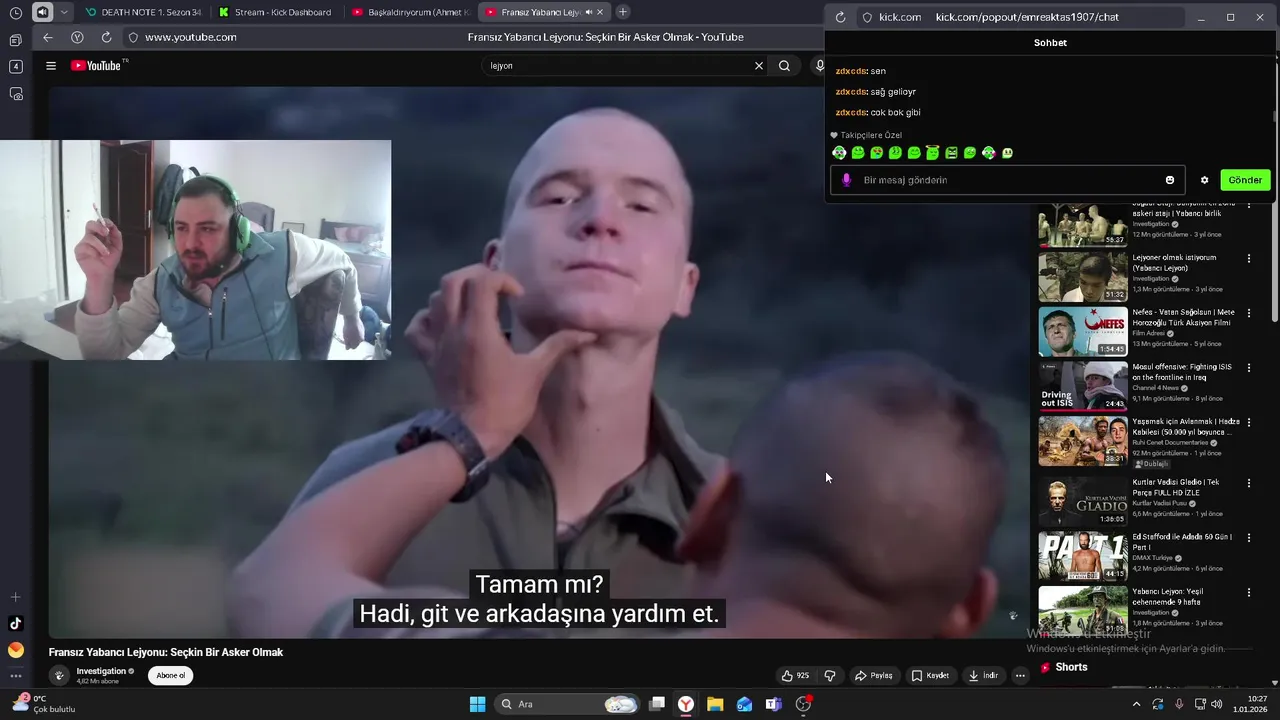
Task: Open Kick chat settings gear
Action: [x=1204, y=180]
